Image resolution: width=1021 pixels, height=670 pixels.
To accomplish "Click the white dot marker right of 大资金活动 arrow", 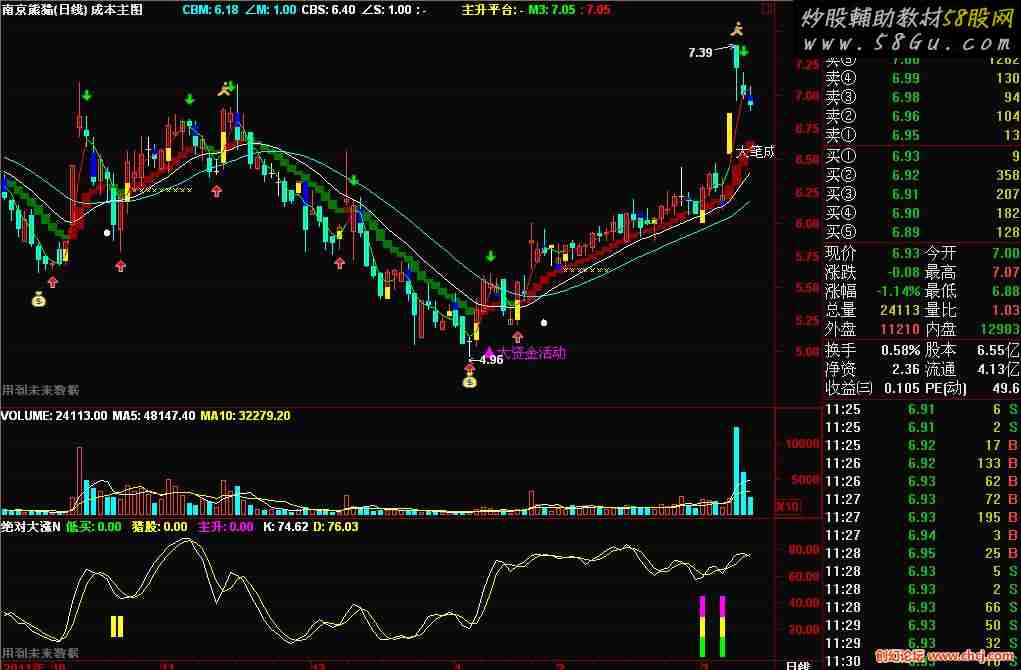I will [544, 322].
